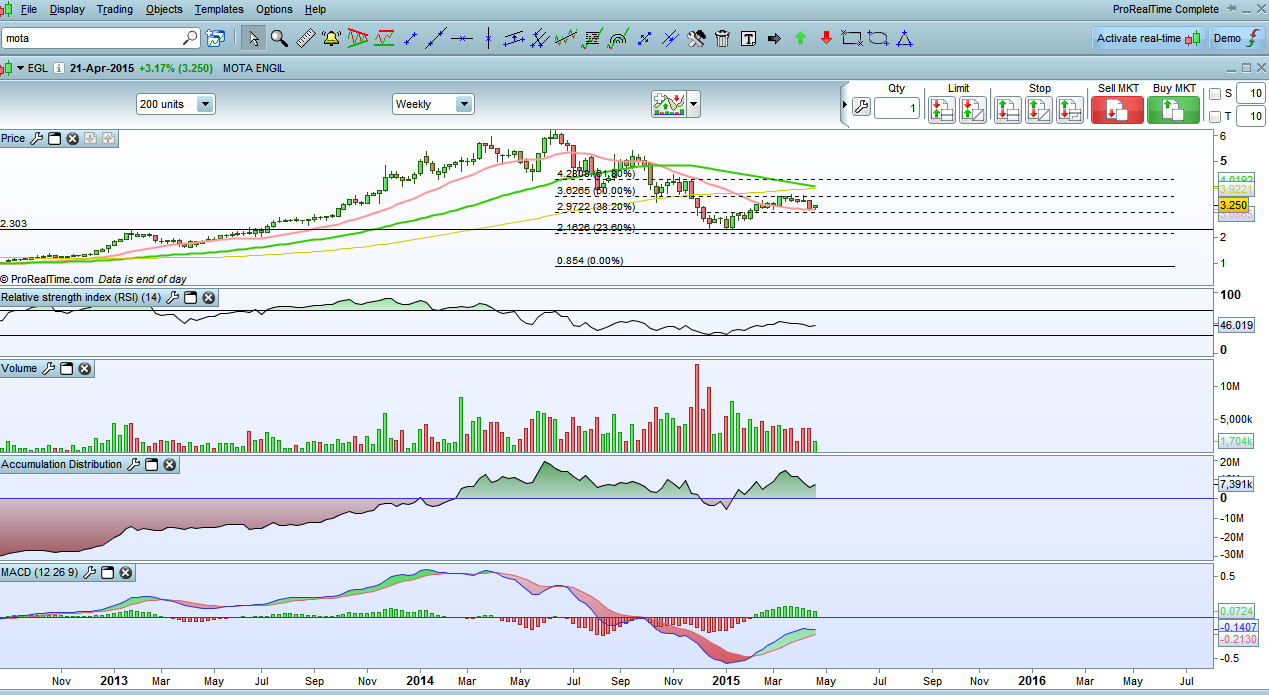This screenshot has width=1269, height=695.
Task: Enable the T checkbox in order panel
Action: (1215, 117)
